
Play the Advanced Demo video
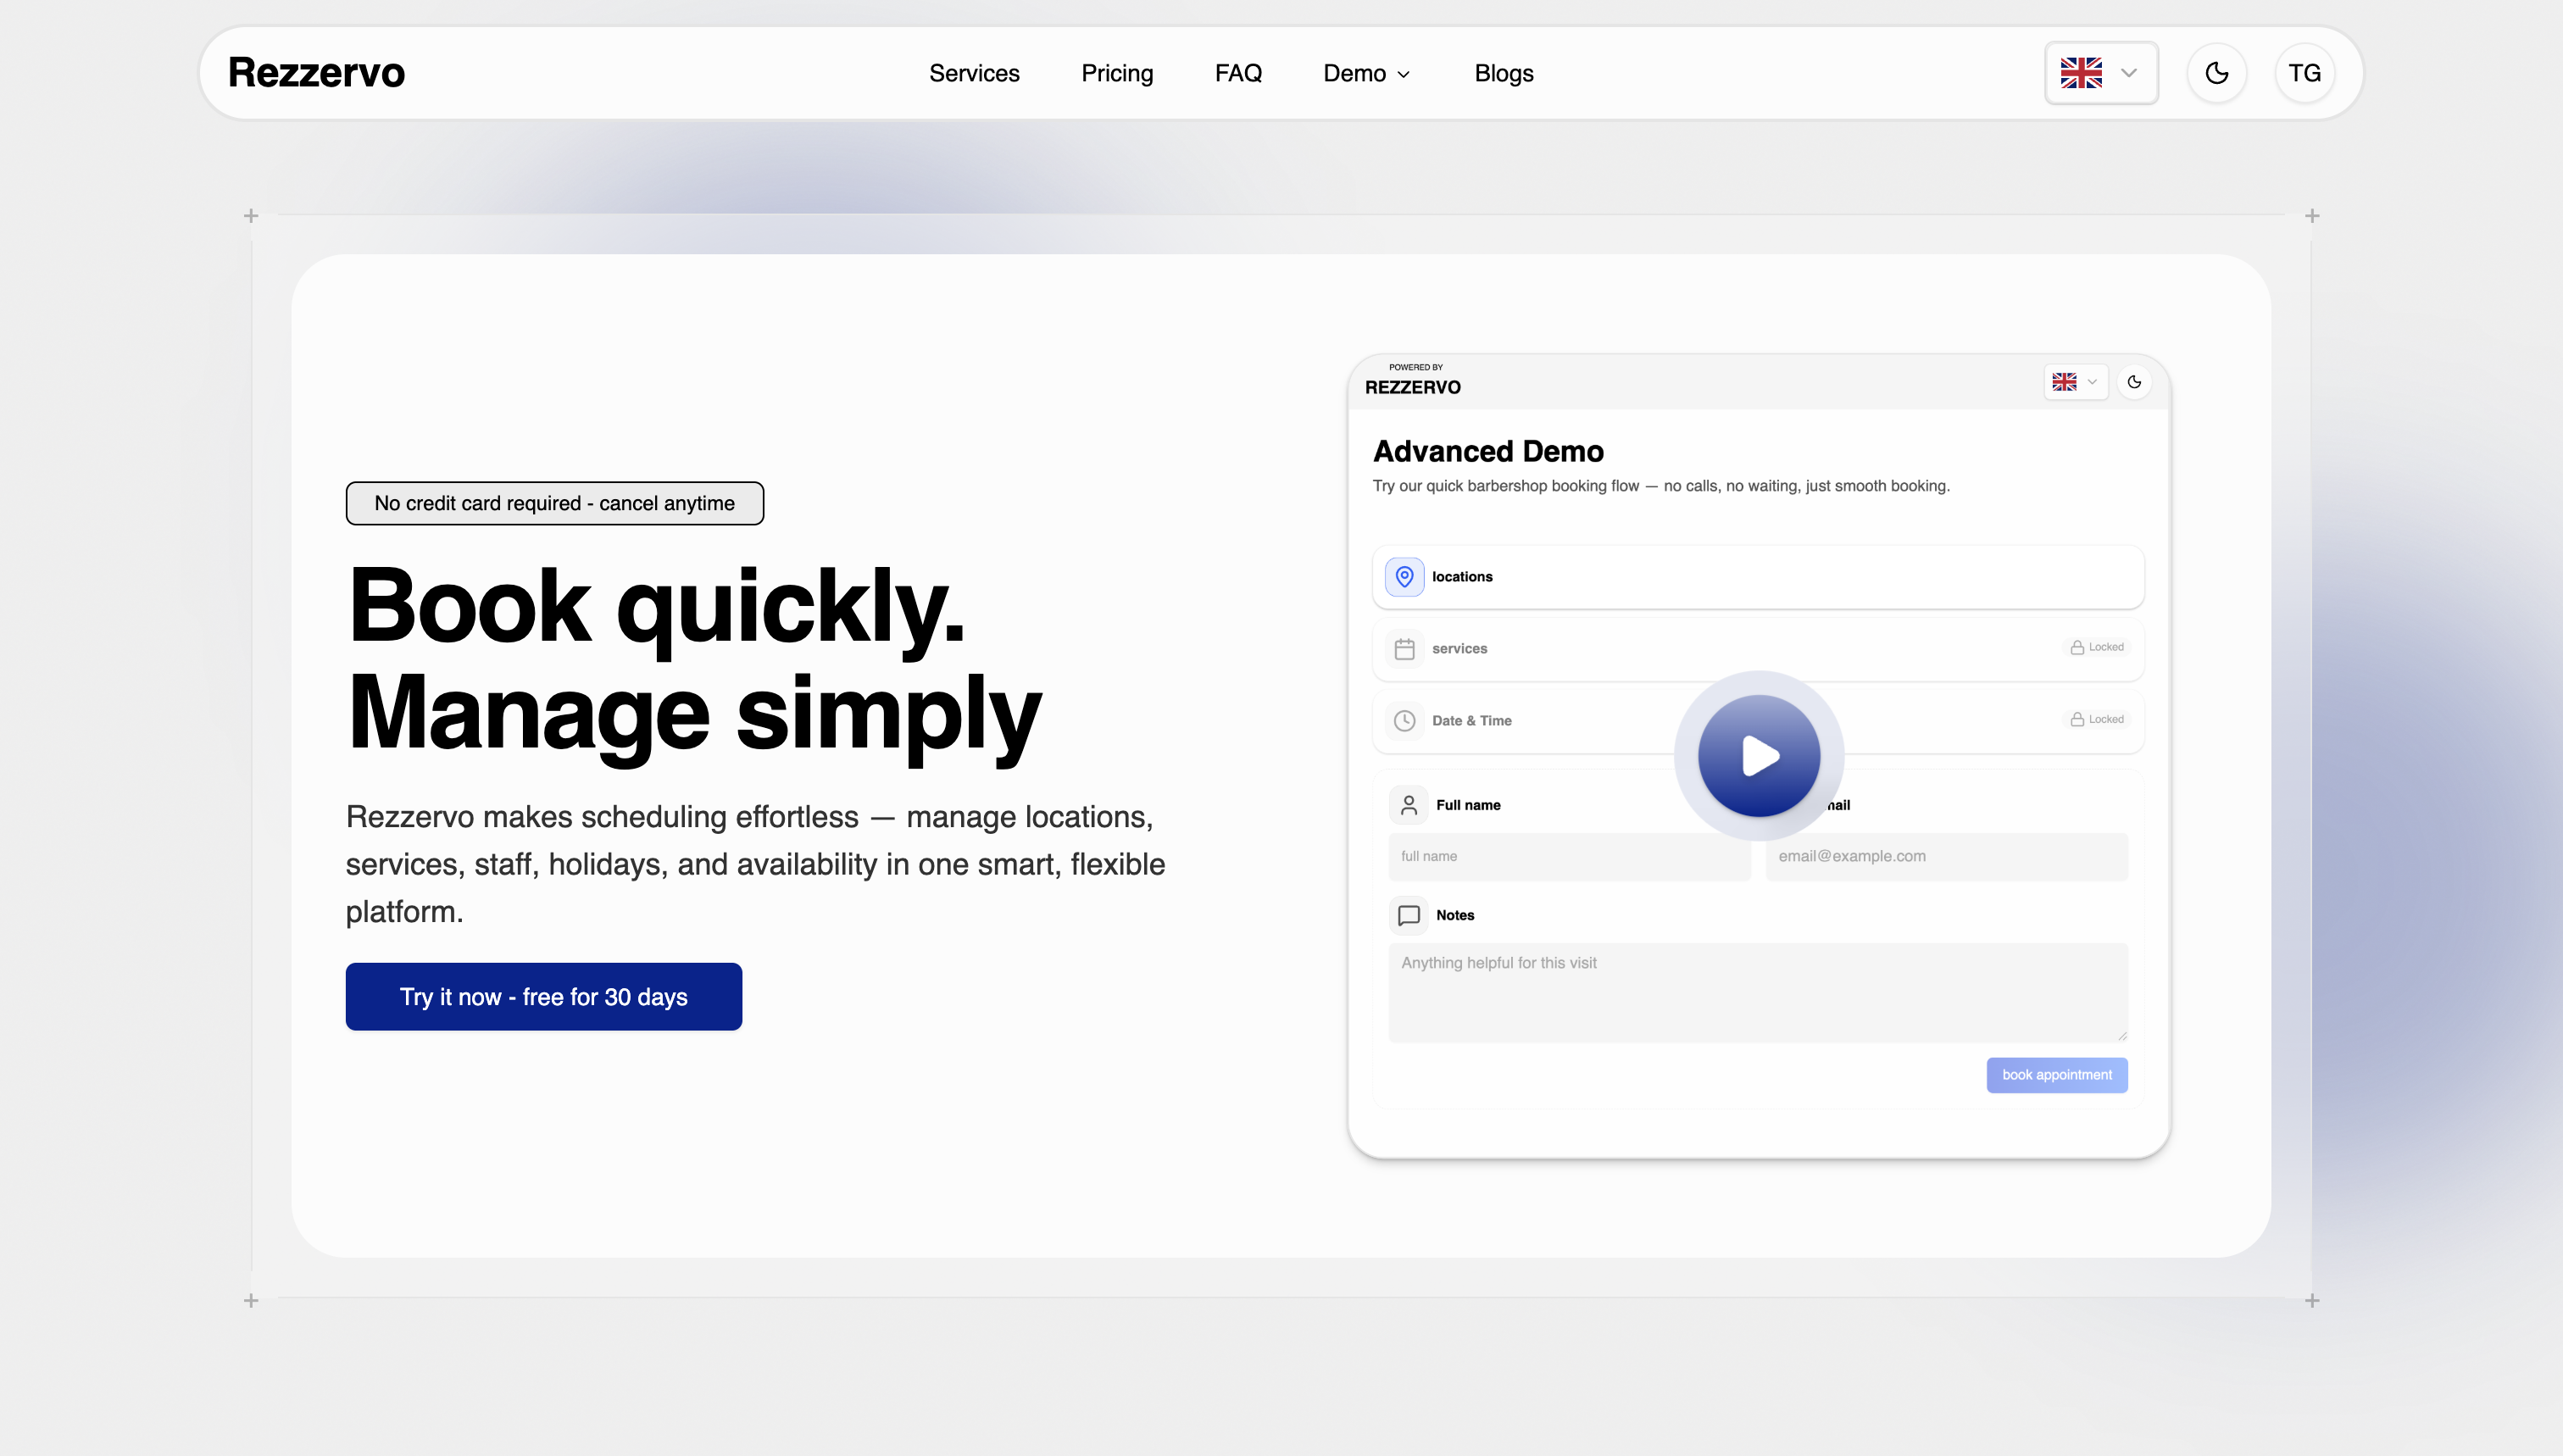(x=1759, y=756)
